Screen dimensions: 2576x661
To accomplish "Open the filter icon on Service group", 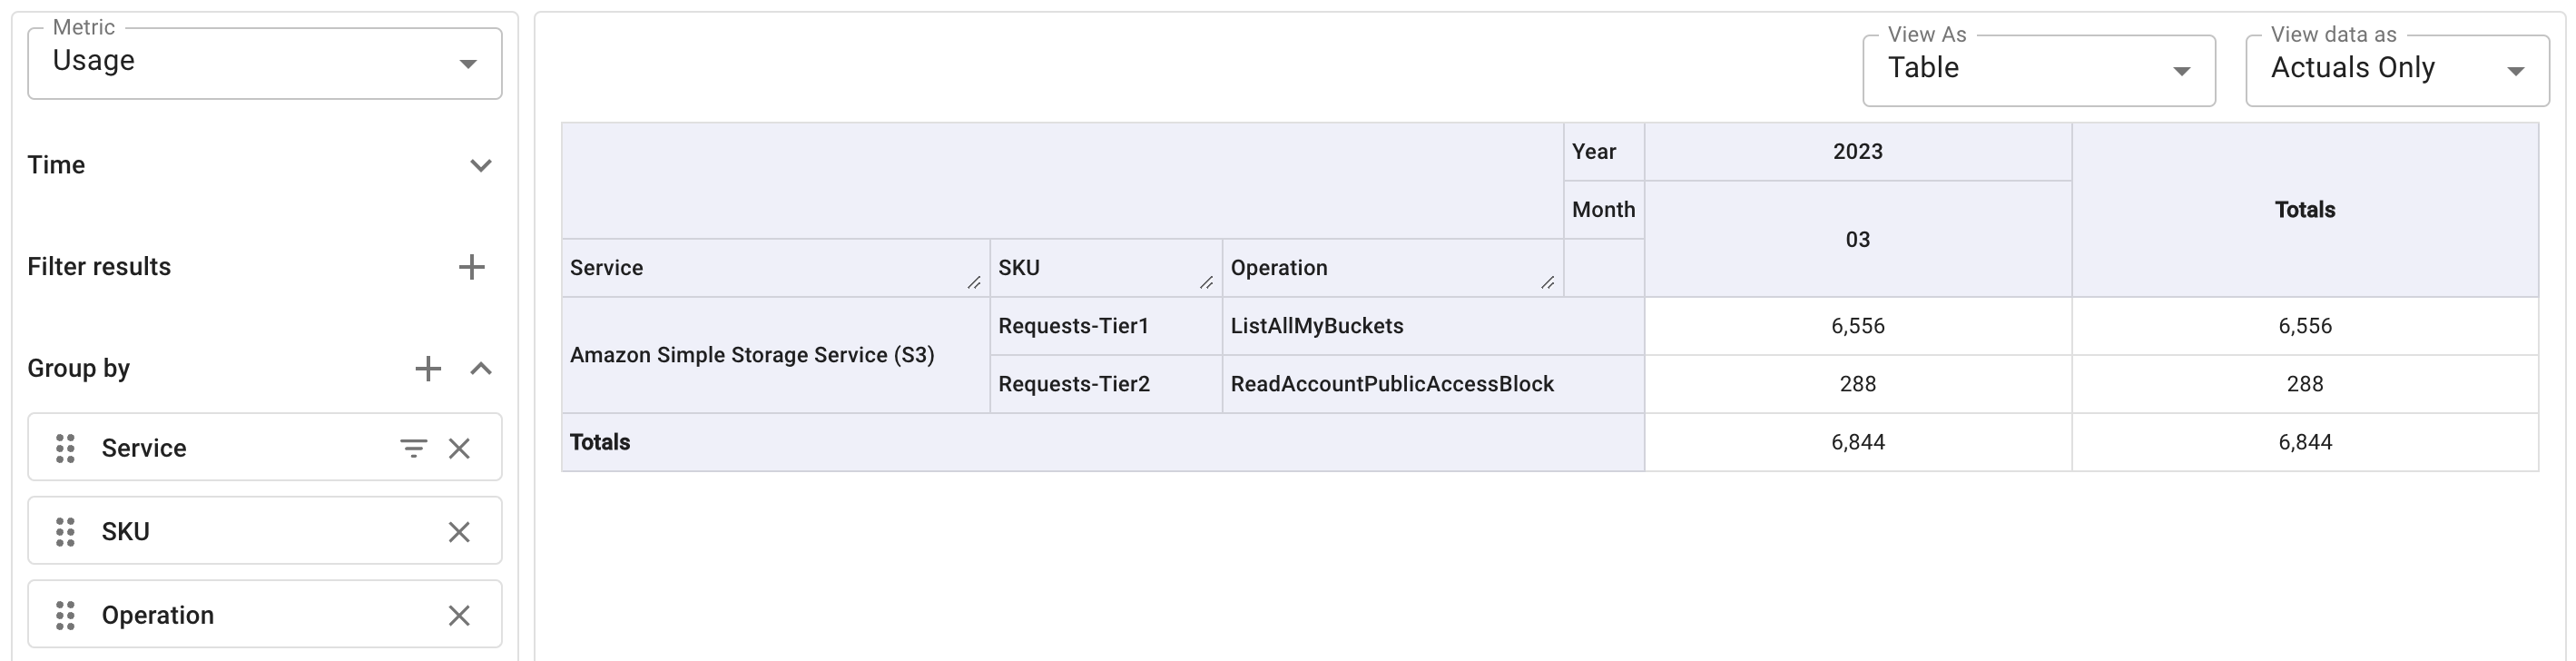I will [413, 448].
